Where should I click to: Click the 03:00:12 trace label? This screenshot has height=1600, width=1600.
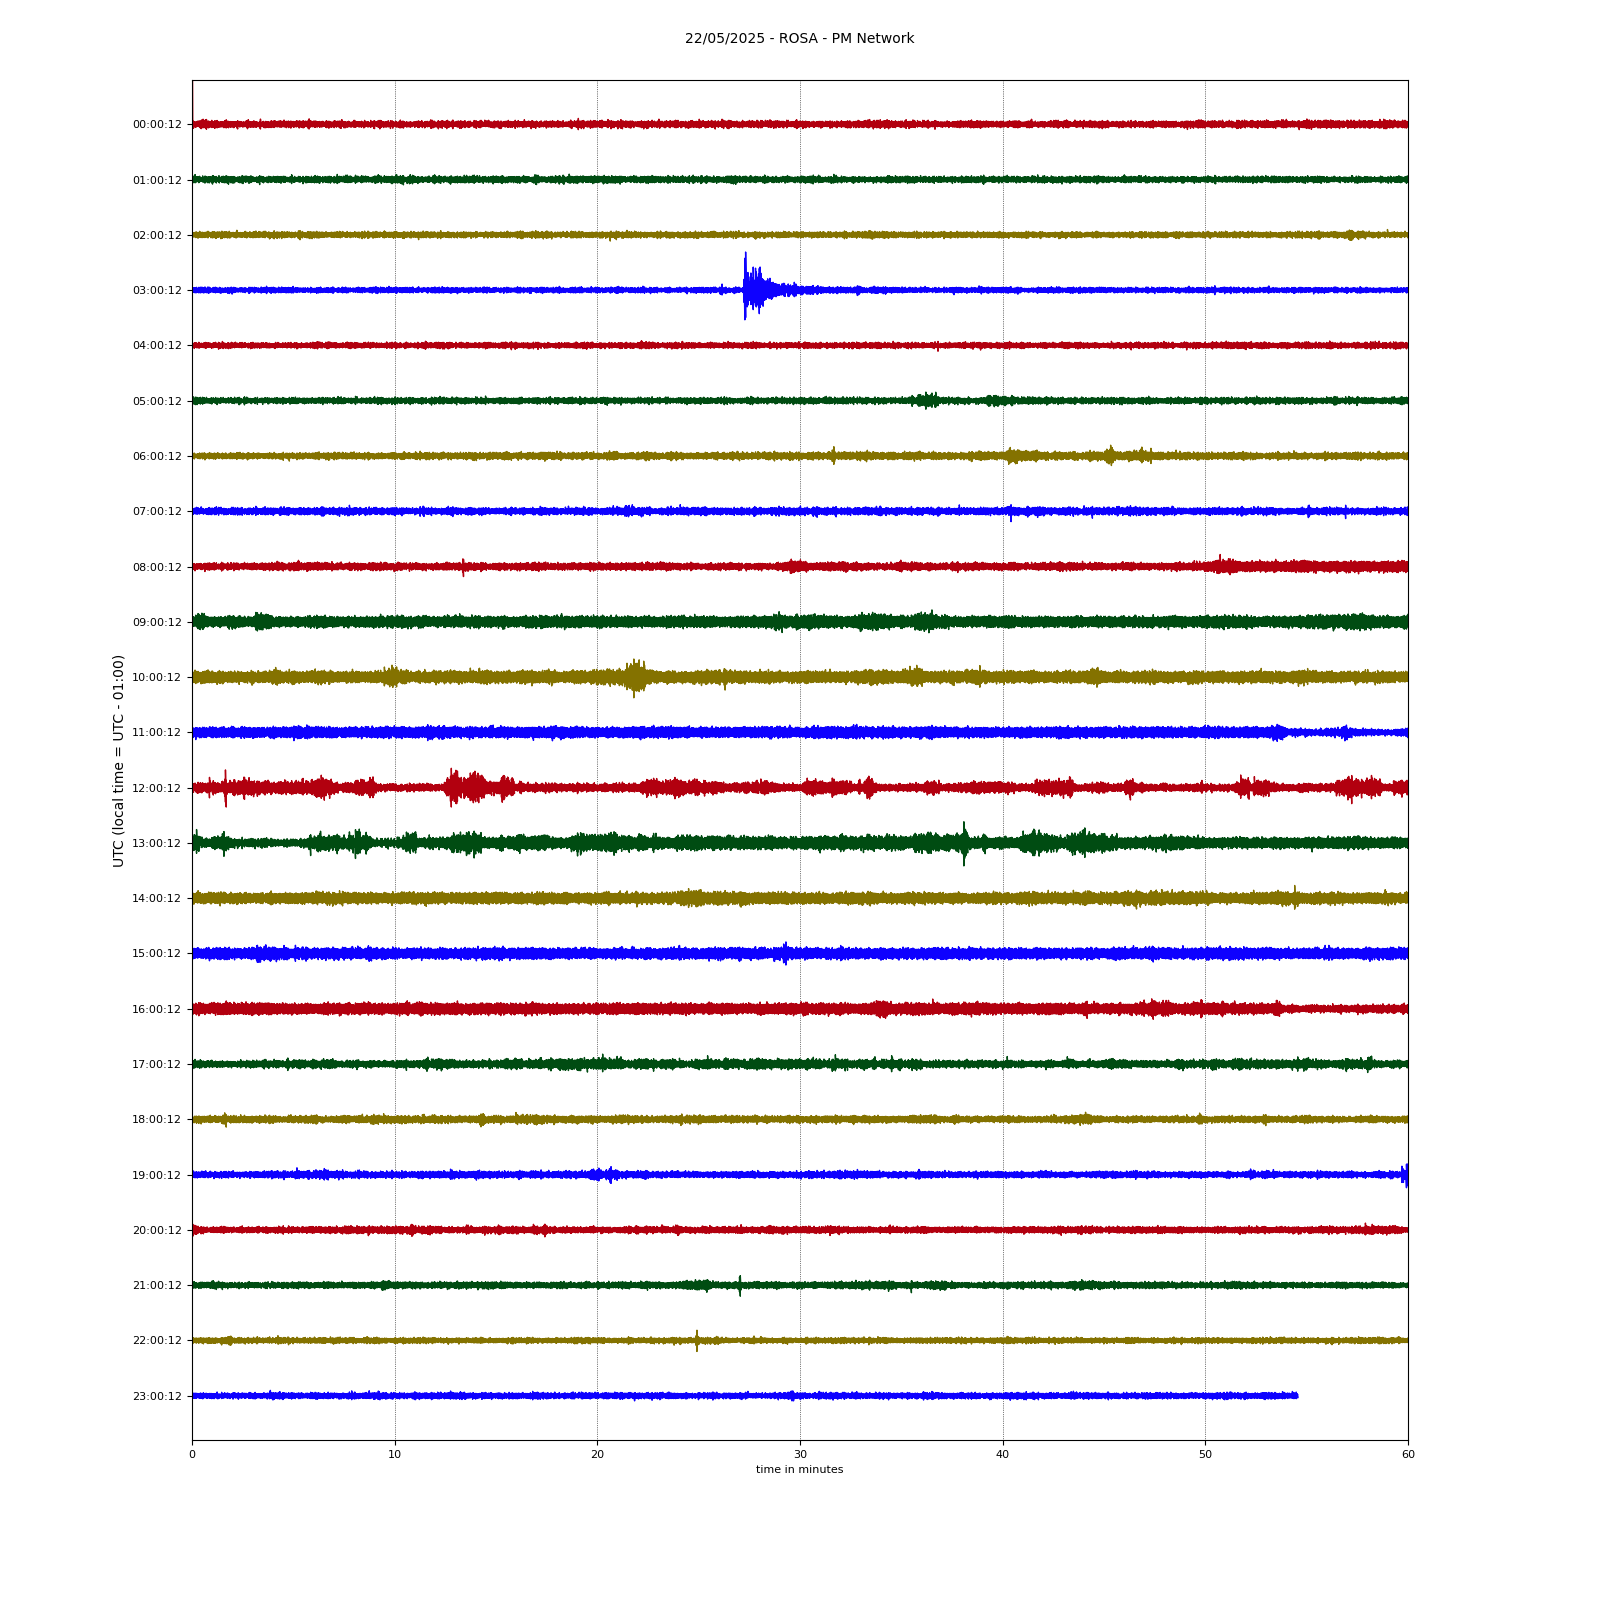pos(157,290)
